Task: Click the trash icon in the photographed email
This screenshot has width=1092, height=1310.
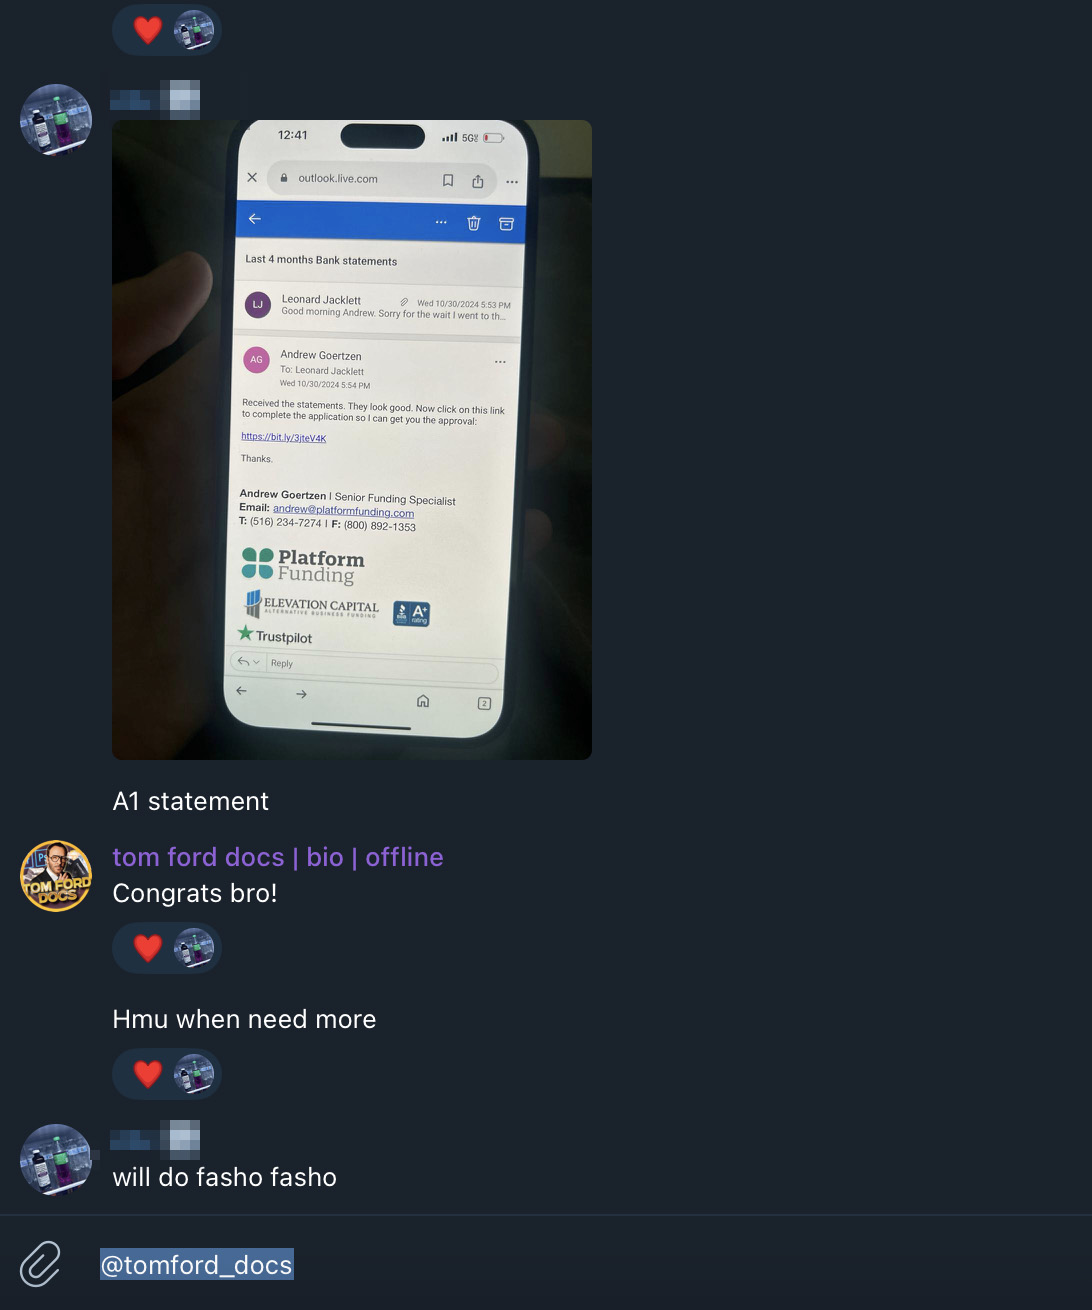Action: pyautogui.click(x=474, y=223)
